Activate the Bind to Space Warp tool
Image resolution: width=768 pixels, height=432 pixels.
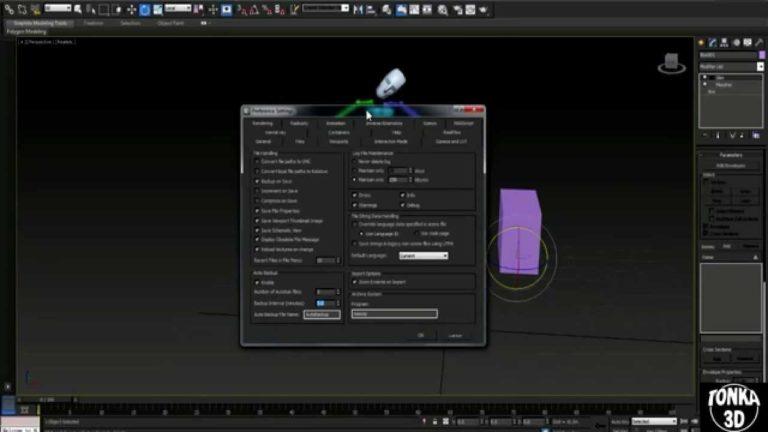click(35, 9)
